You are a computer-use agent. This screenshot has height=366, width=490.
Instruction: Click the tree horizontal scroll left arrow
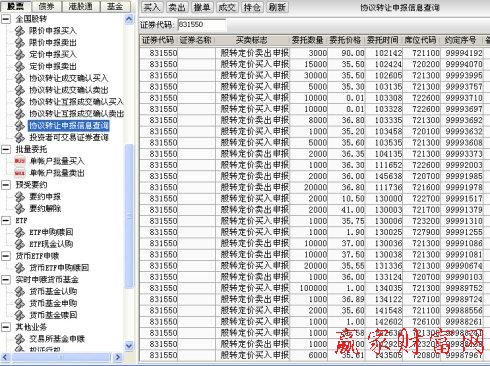tap(5, 357)
